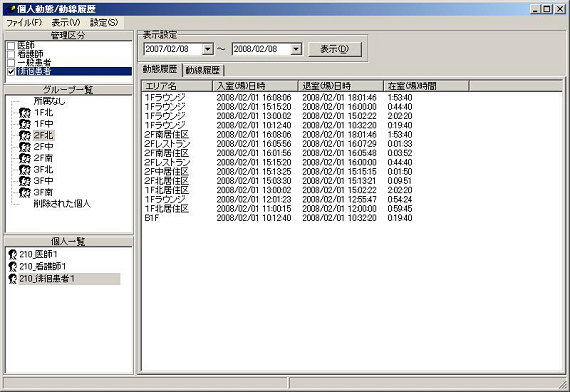Click the 2Fレストラン row entered at 16:05:56

278,144
